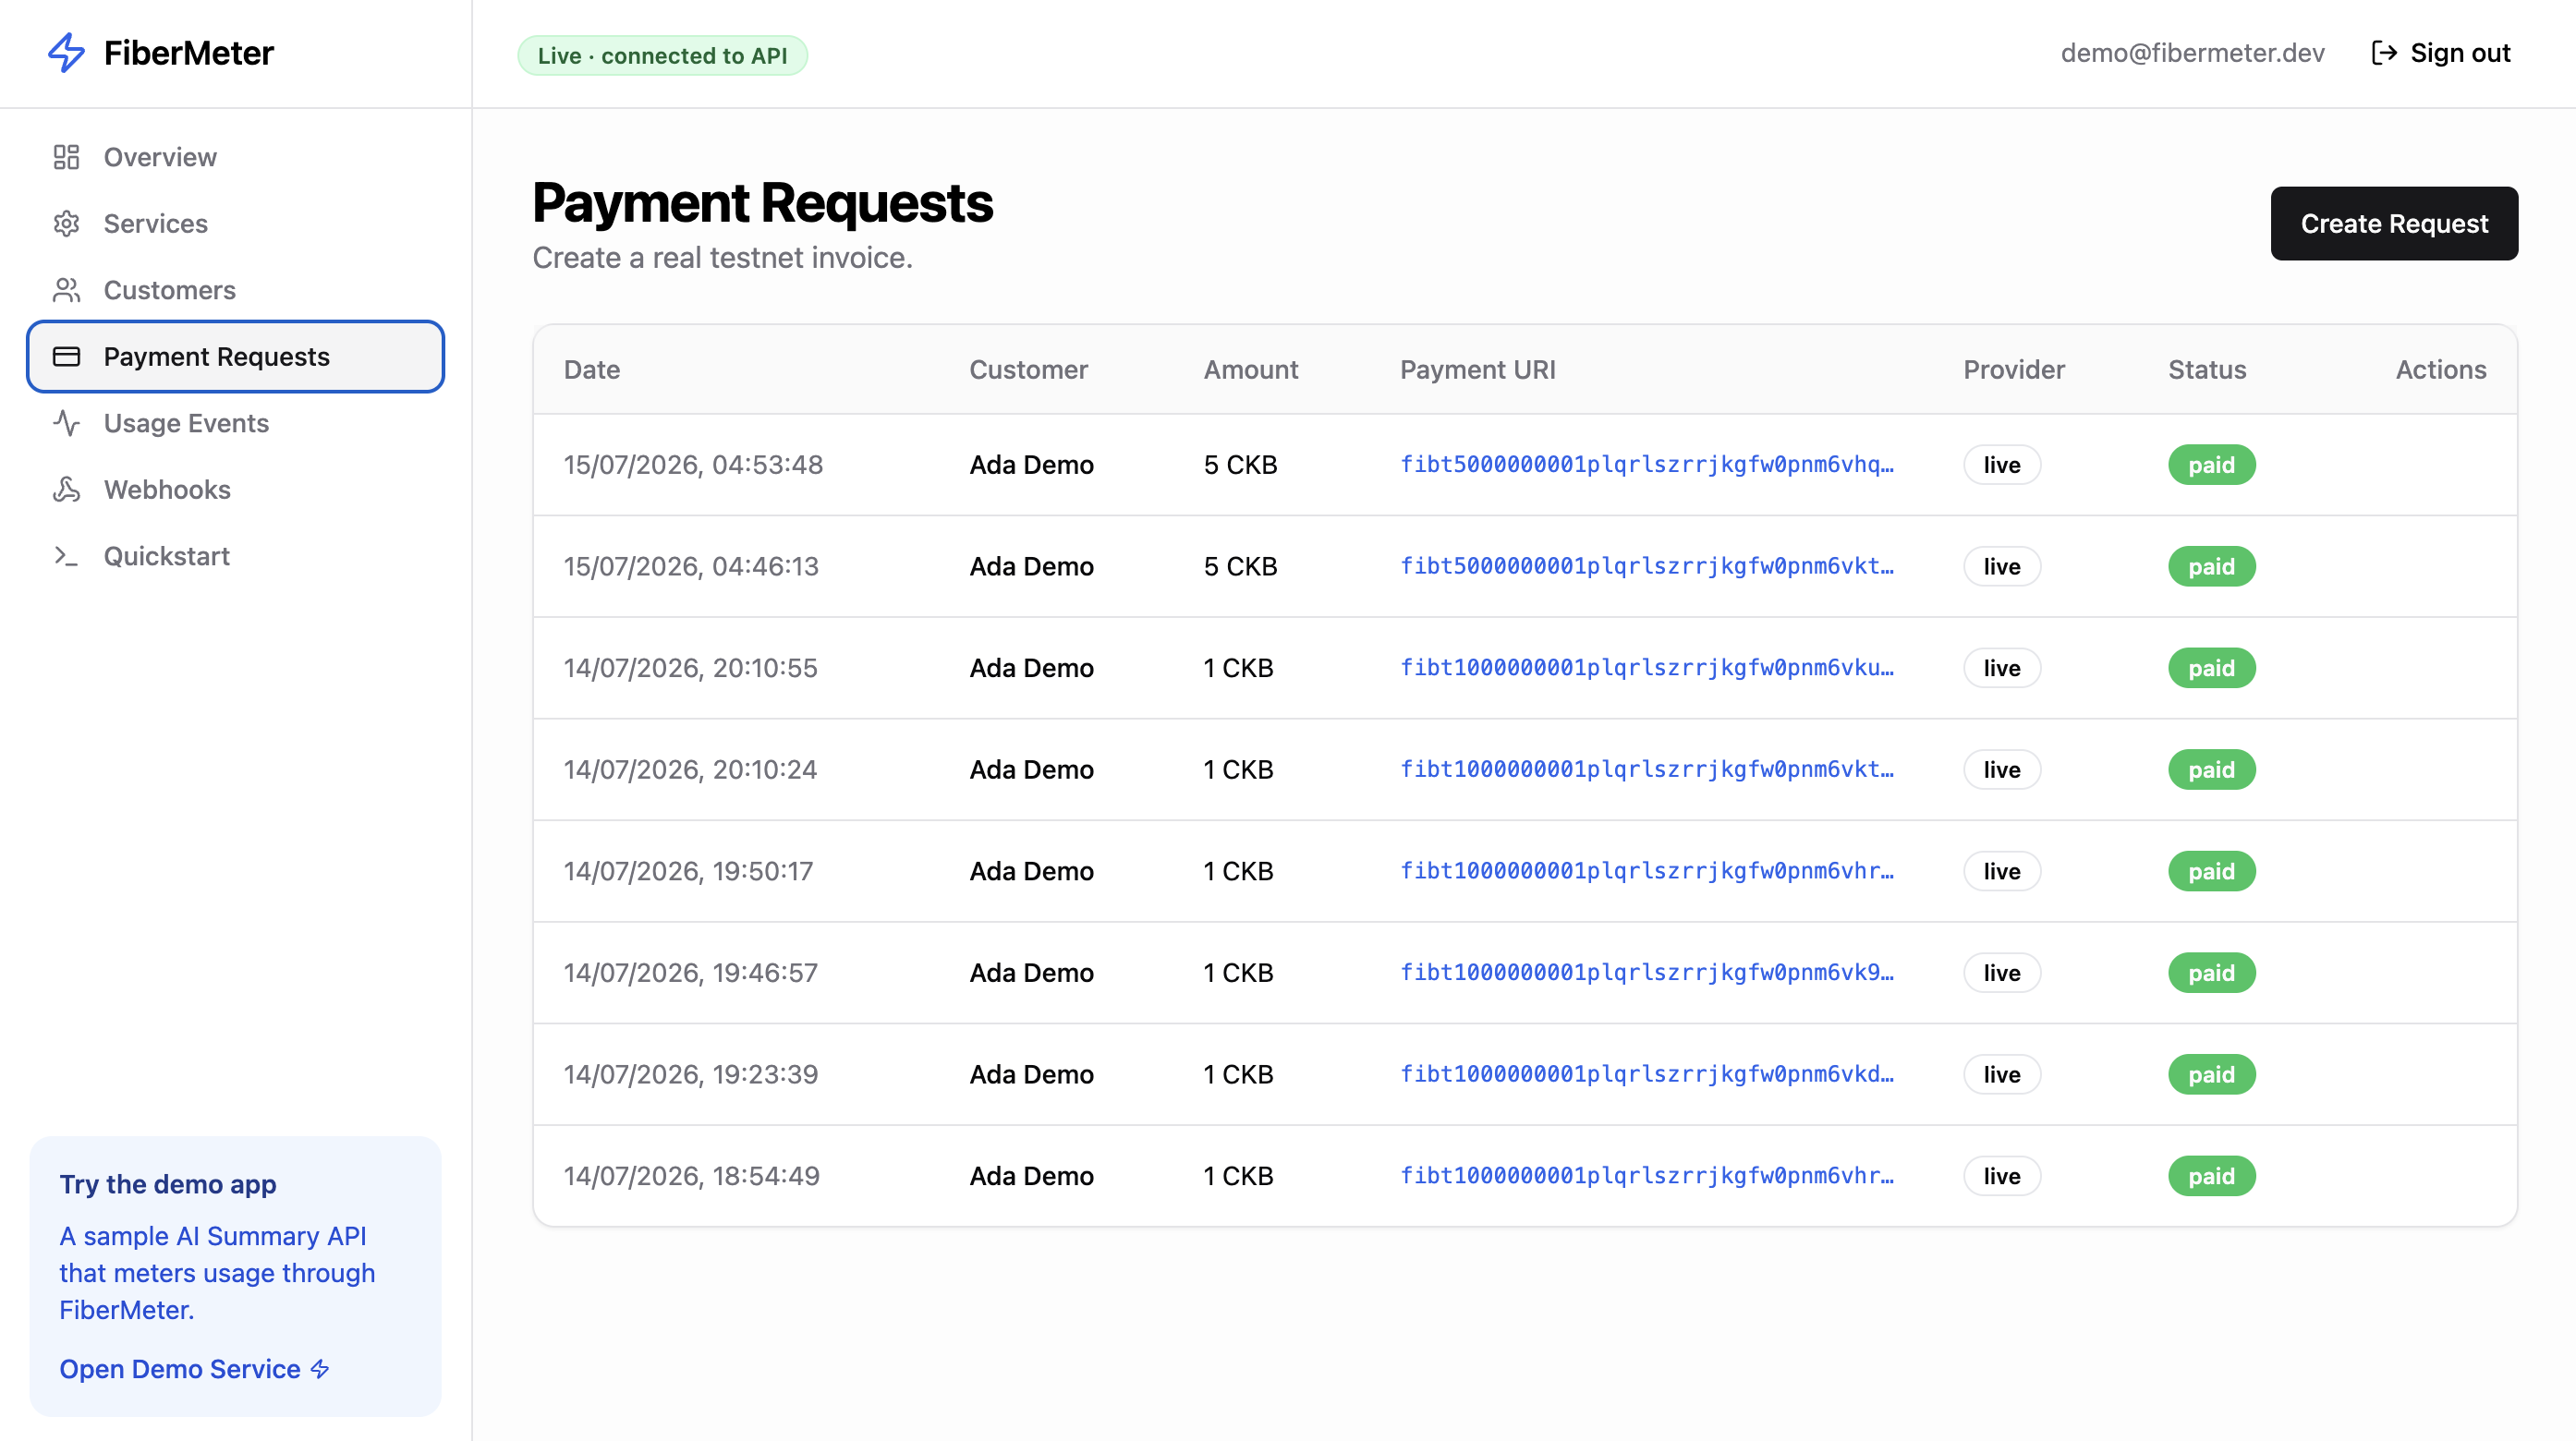This screenshot has height=1441, width=2576.
Task: Click live provider badge in 20:10:24 row
Action: [x=2002, y=770]
